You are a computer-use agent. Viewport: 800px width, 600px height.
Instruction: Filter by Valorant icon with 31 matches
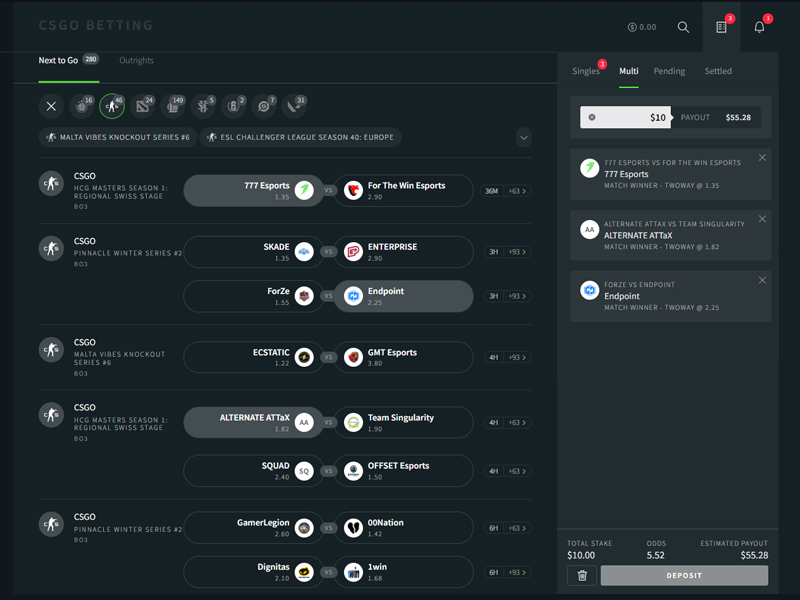point(294,106)
